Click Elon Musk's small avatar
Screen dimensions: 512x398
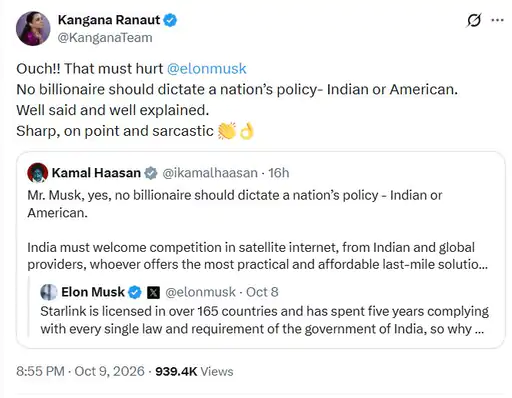coord(49,292)
